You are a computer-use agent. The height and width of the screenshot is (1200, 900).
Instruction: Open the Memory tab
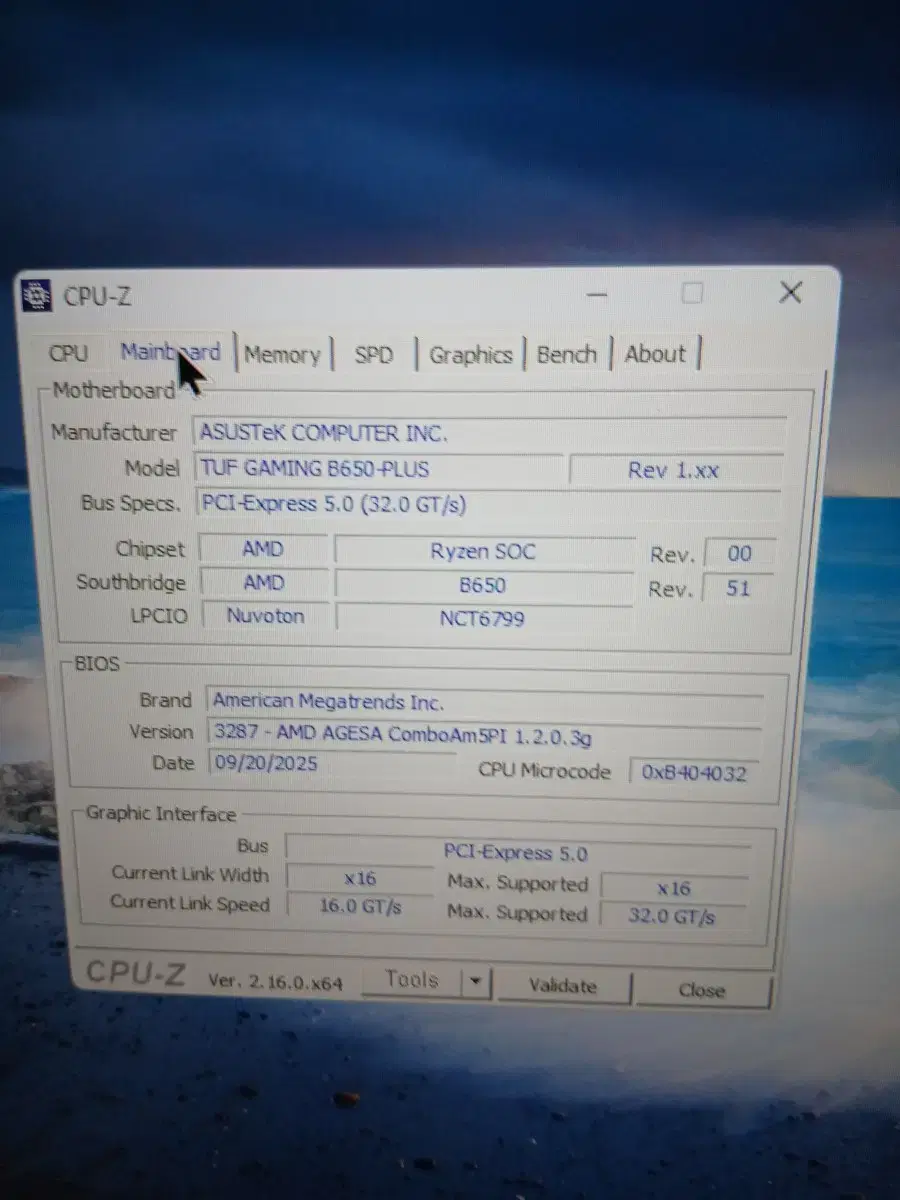click(282, 354)
